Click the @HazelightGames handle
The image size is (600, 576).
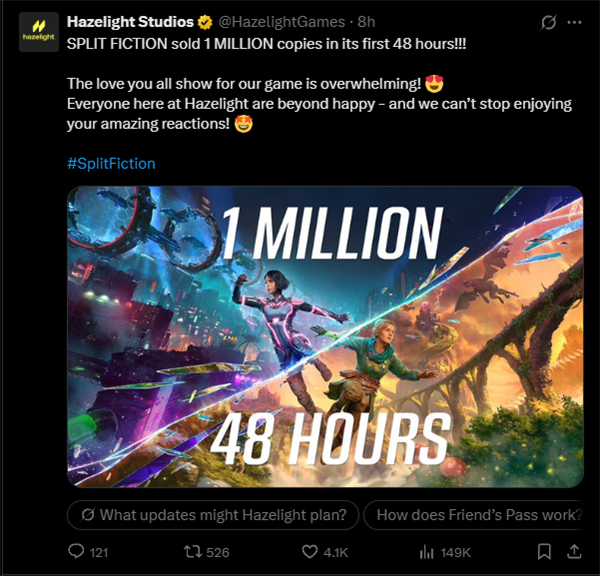(275, 22)
